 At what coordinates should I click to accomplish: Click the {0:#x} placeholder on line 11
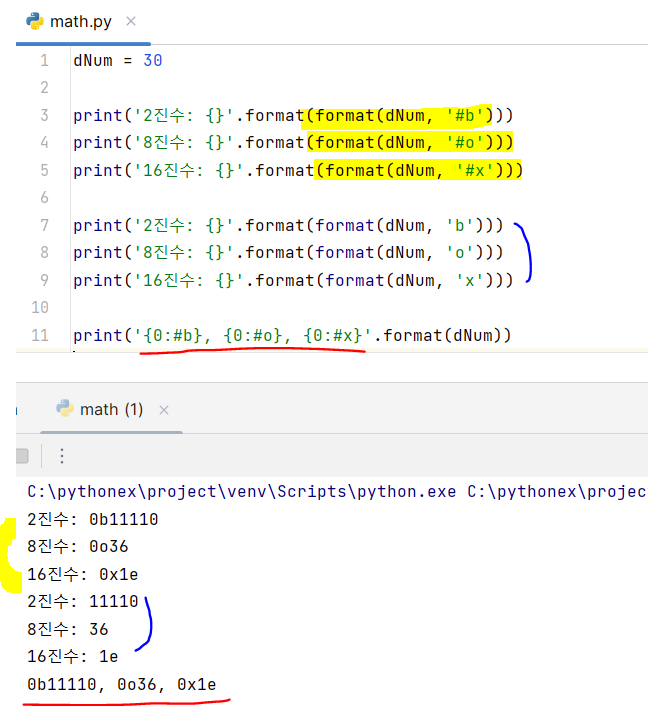click(333, 336)
